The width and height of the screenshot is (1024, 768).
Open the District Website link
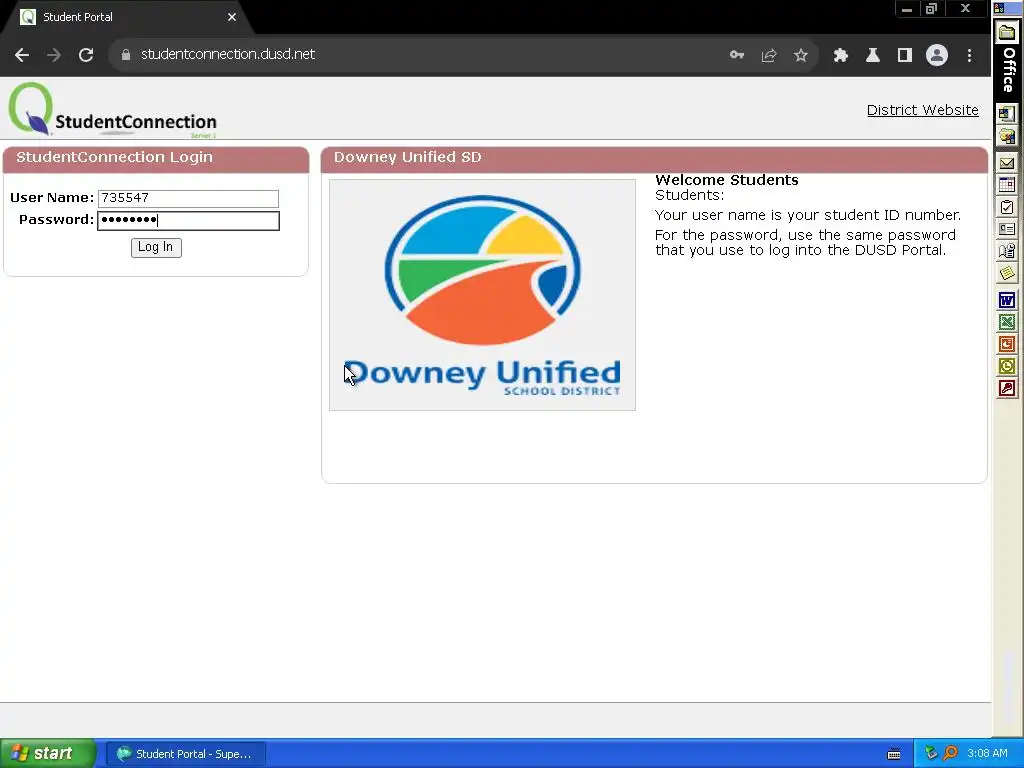coord(922,110)
